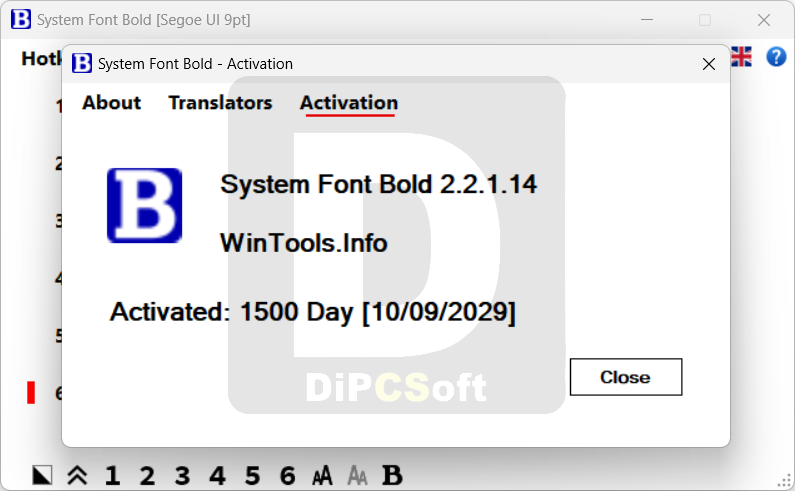Click the main window title bar B icon
The width and height of the screenshot is (795, 491).
point(21,19)
